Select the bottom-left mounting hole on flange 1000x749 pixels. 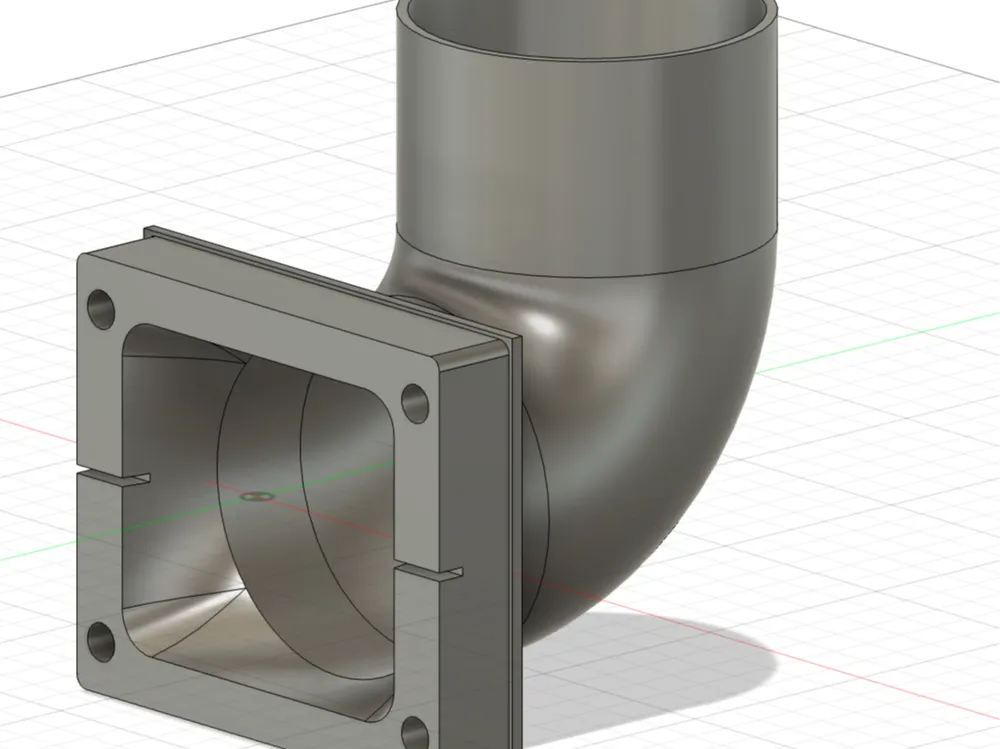click(x=101, y=642)
